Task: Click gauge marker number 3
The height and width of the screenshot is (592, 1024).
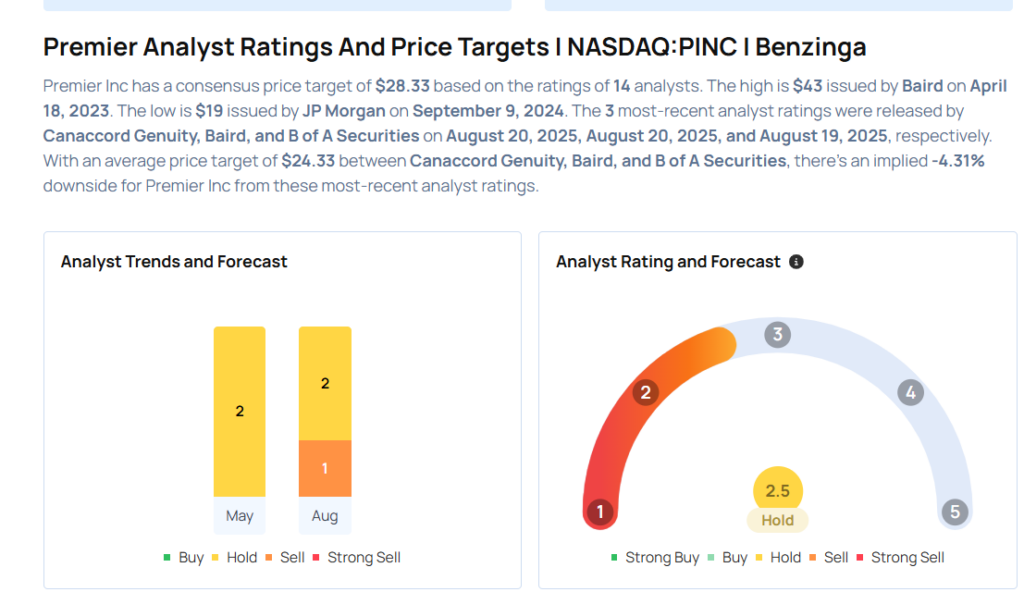Action: tap(778, 335)
